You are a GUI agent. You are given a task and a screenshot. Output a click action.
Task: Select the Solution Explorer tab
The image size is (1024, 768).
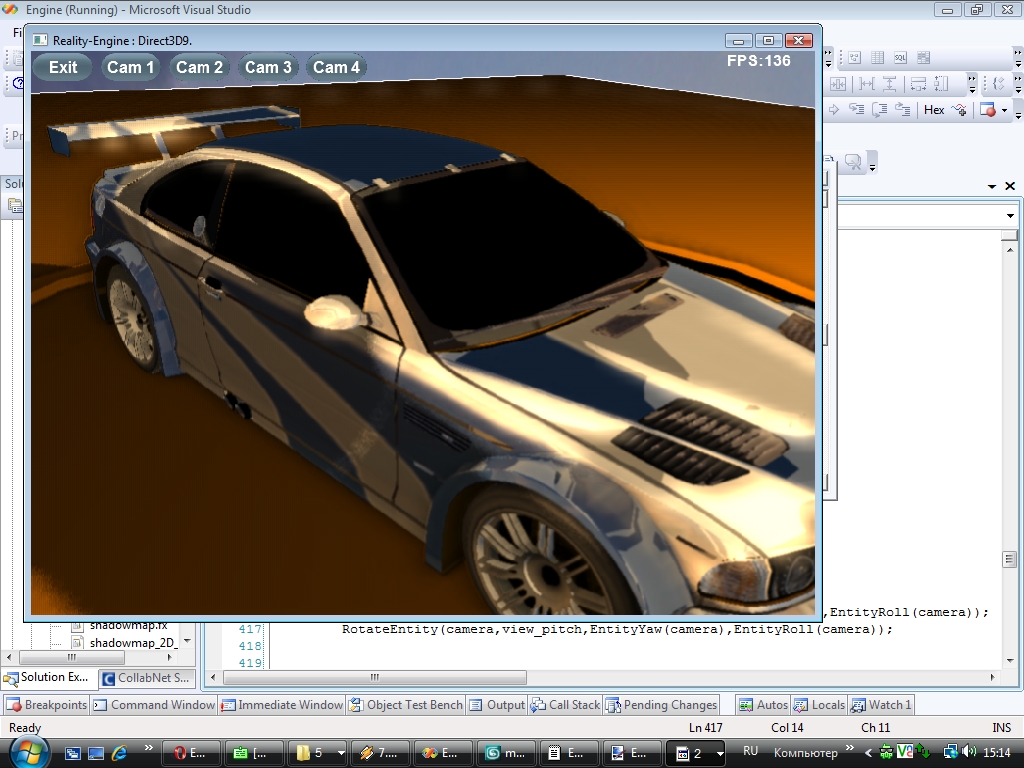coord(47,678)
